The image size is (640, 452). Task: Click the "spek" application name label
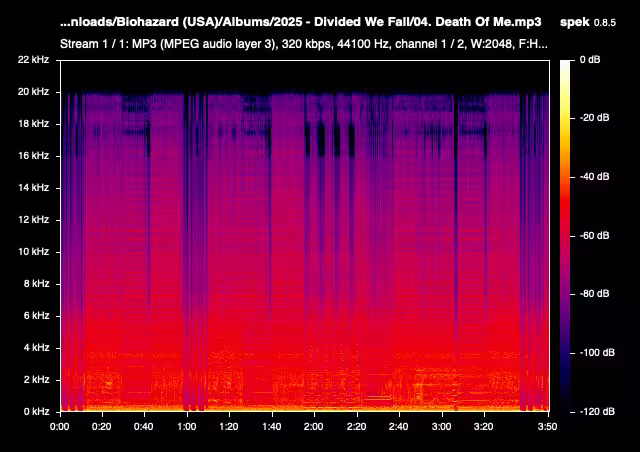pos(575,22)
